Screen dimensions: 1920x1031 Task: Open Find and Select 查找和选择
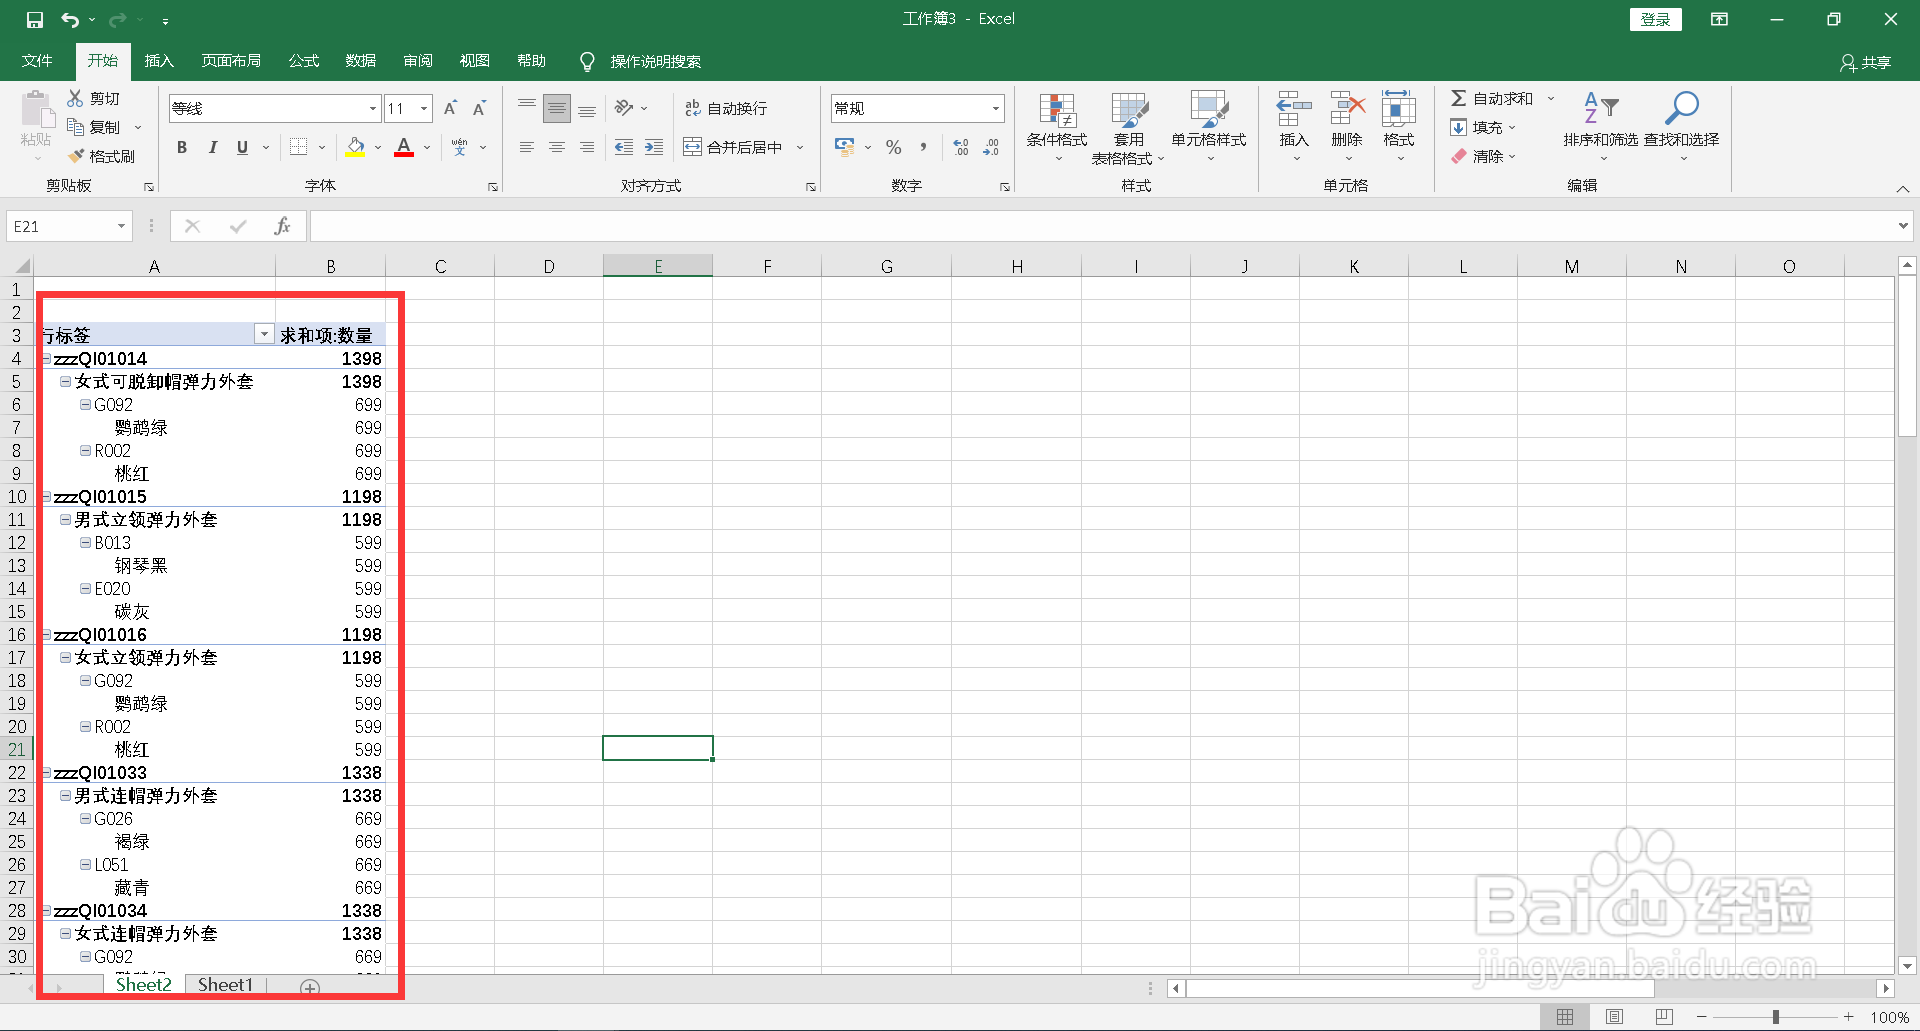click(x=1682, y=127)
